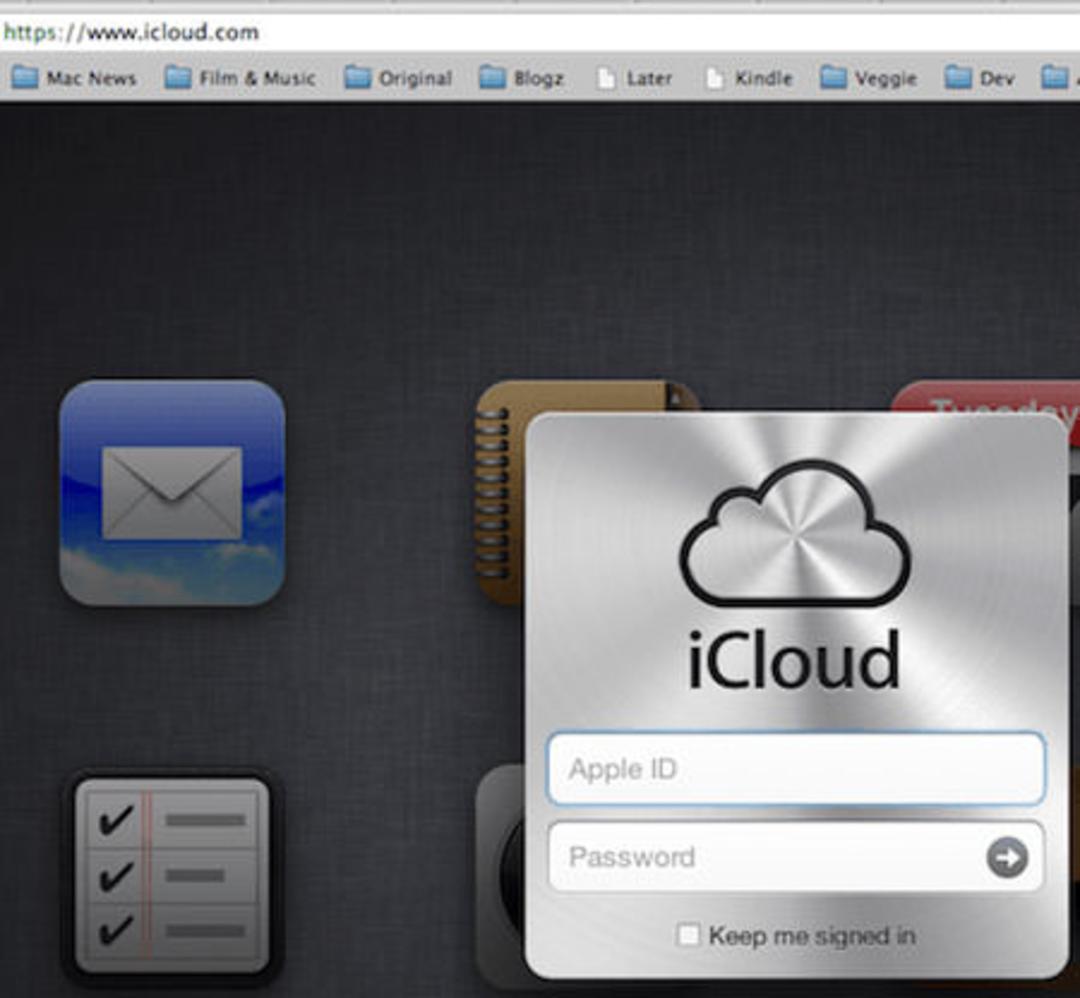Open the Mail app icon
The width and height of the screenshot is (1080, 998).
172,492
